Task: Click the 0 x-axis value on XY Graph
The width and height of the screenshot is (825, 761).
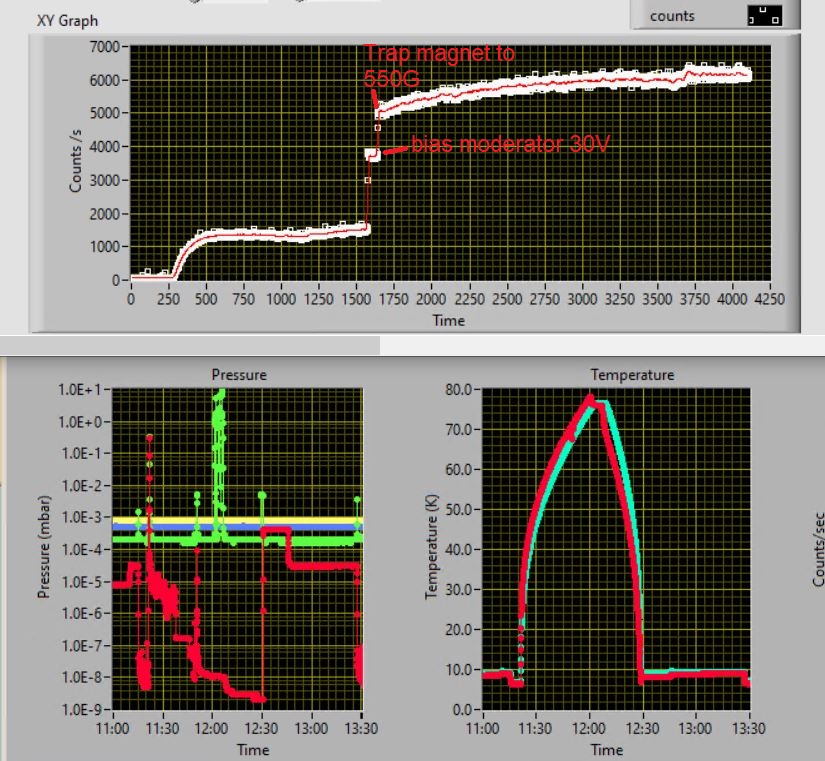Action: pyautogui.click(x=131, y=299)
